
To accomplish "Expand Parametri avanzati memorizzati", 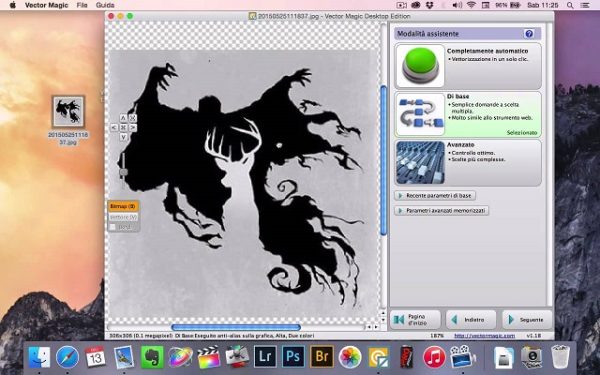I will [x=442, y=210].
